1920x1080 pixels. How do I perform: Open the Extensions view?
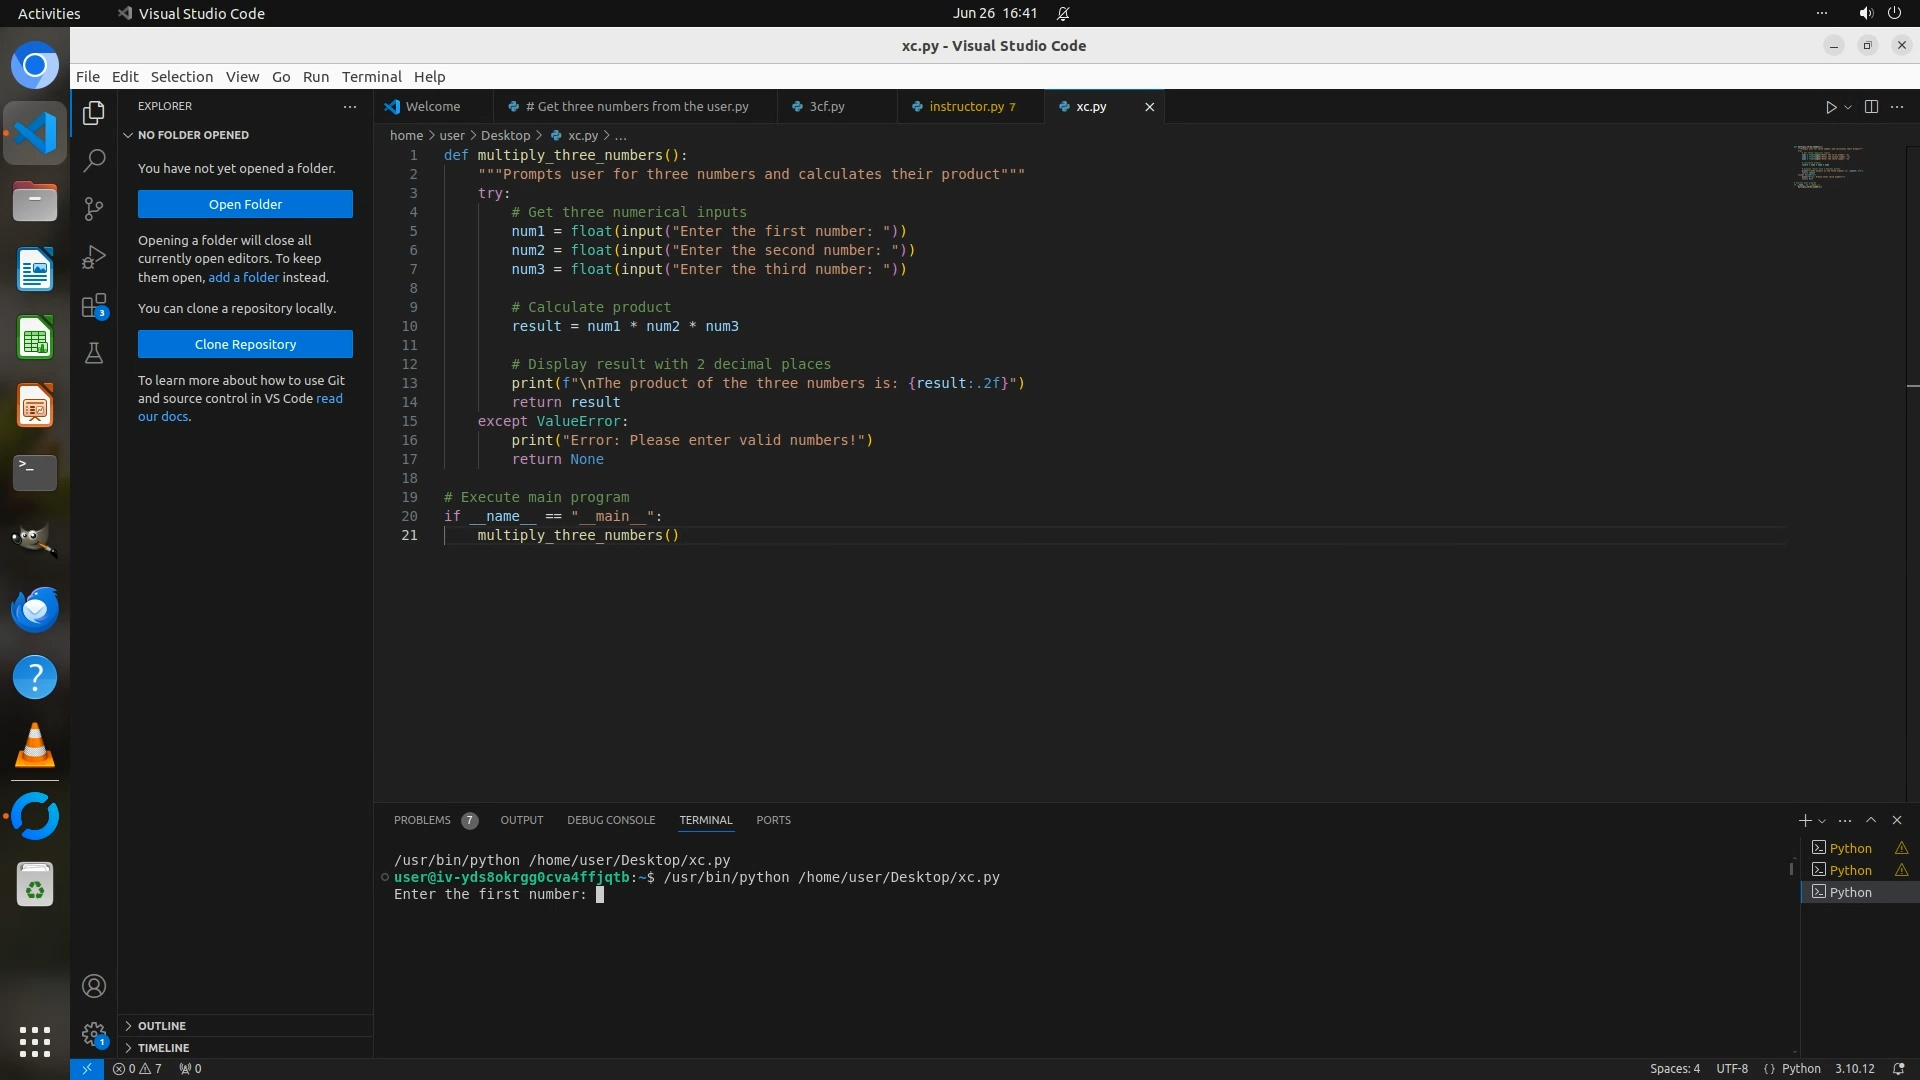point(94,306)
